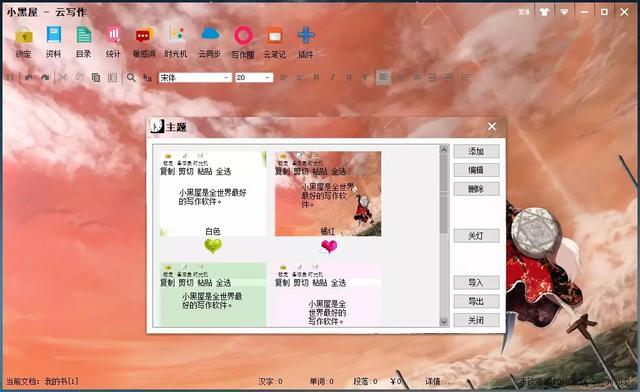The width and height of the screenshot is (640, 392).
Task: Click the 导出 export button
Action: 476,301
